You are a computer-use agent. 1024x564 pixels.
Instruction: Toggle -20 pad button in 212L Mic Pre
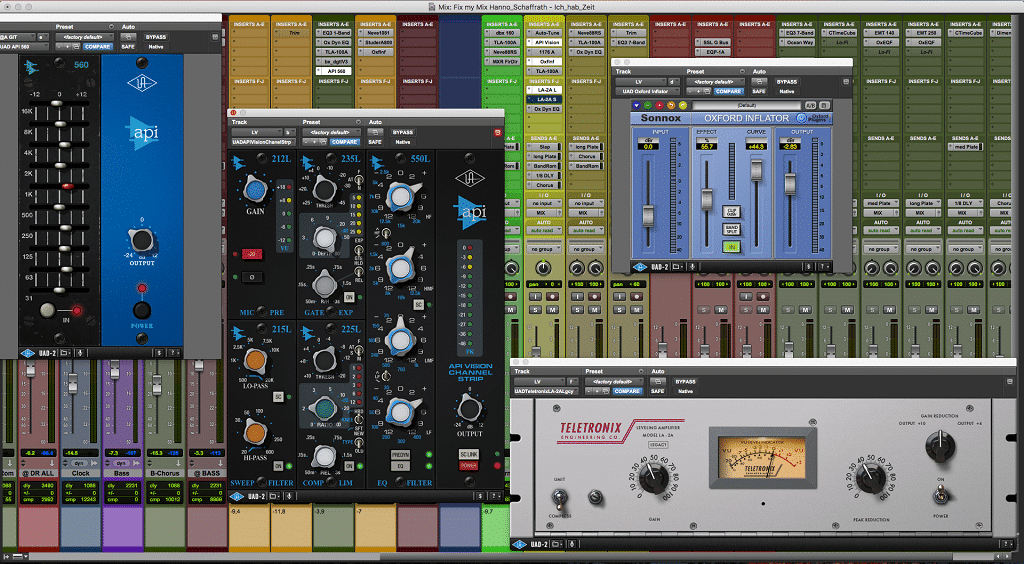click(252, 254)
